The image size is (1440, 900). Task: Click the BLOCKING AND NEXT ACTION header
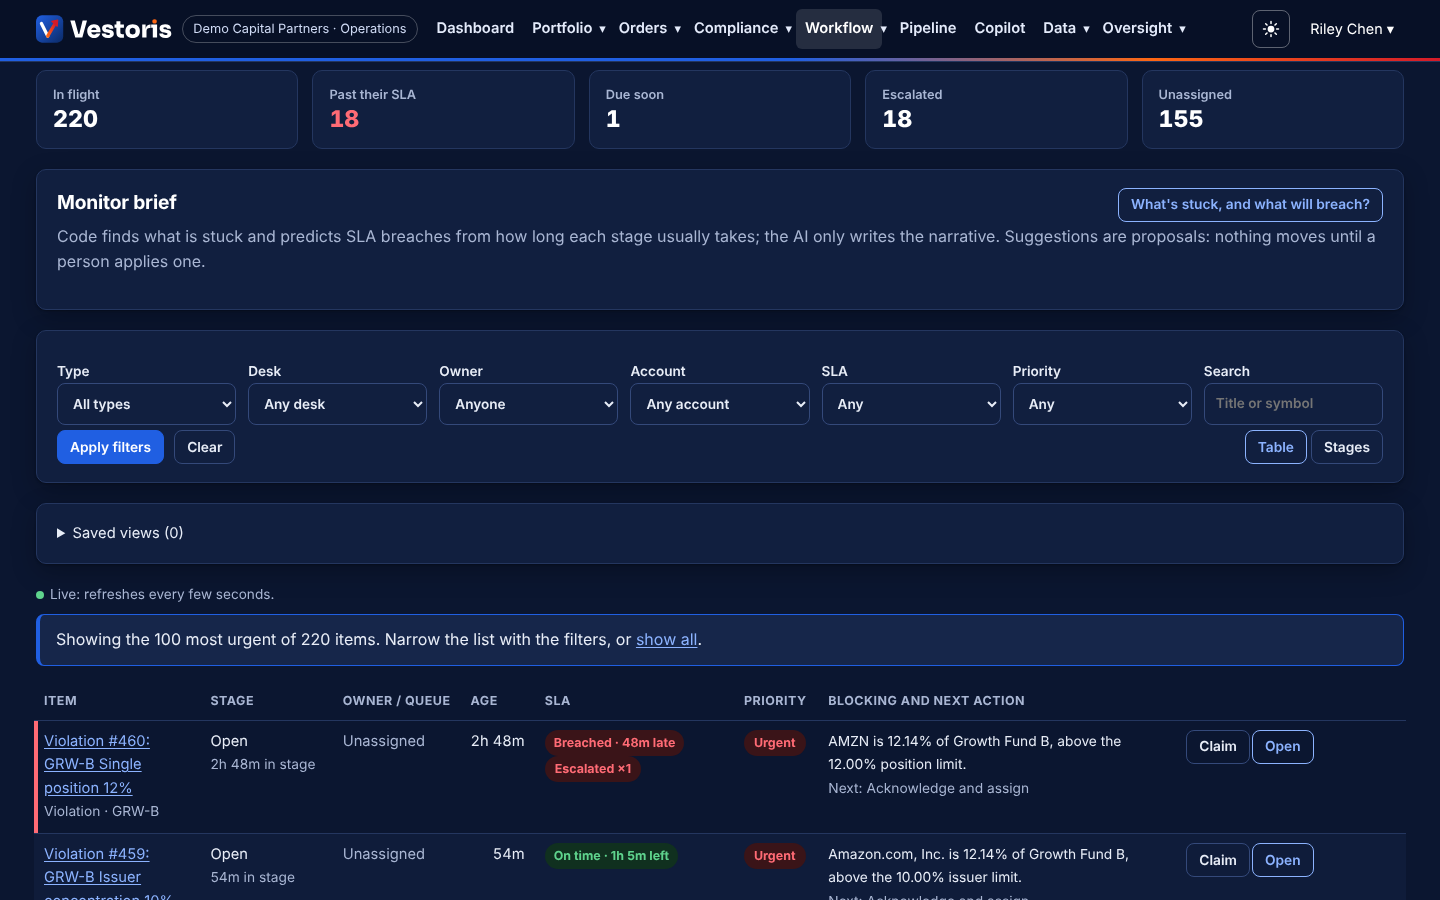pyautogui.click(x=926, y=701)
